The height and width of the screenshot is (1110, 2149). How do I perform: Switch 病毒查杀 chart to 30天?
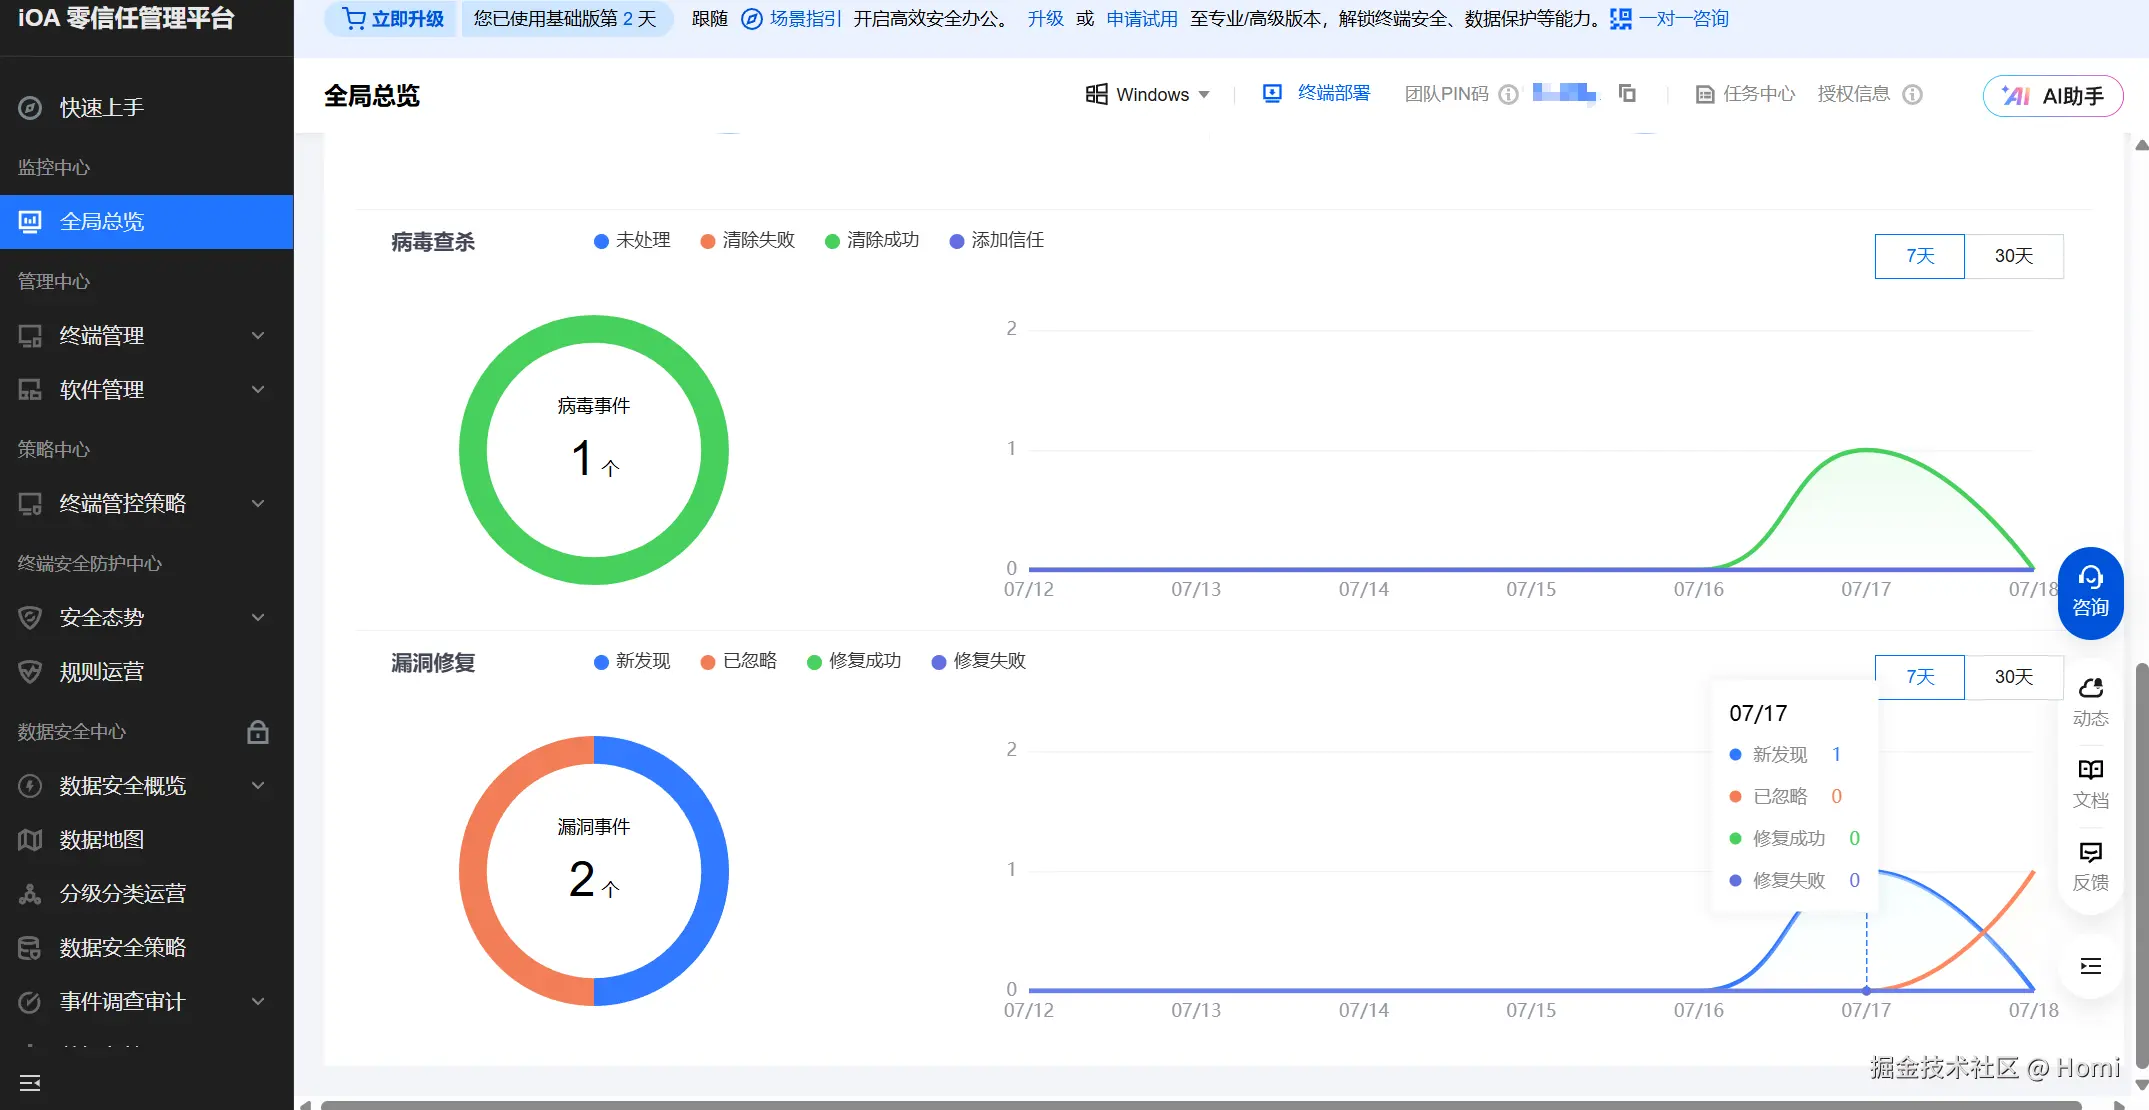pos(2013,256)
